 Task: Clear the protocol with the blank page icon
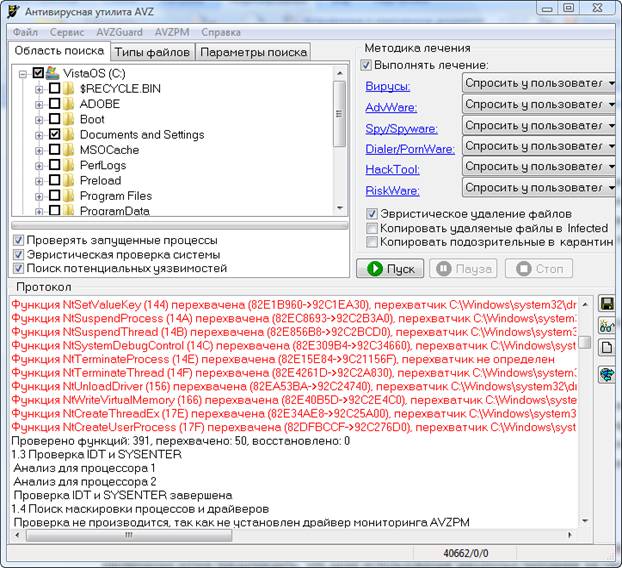(x=606, y=348)
